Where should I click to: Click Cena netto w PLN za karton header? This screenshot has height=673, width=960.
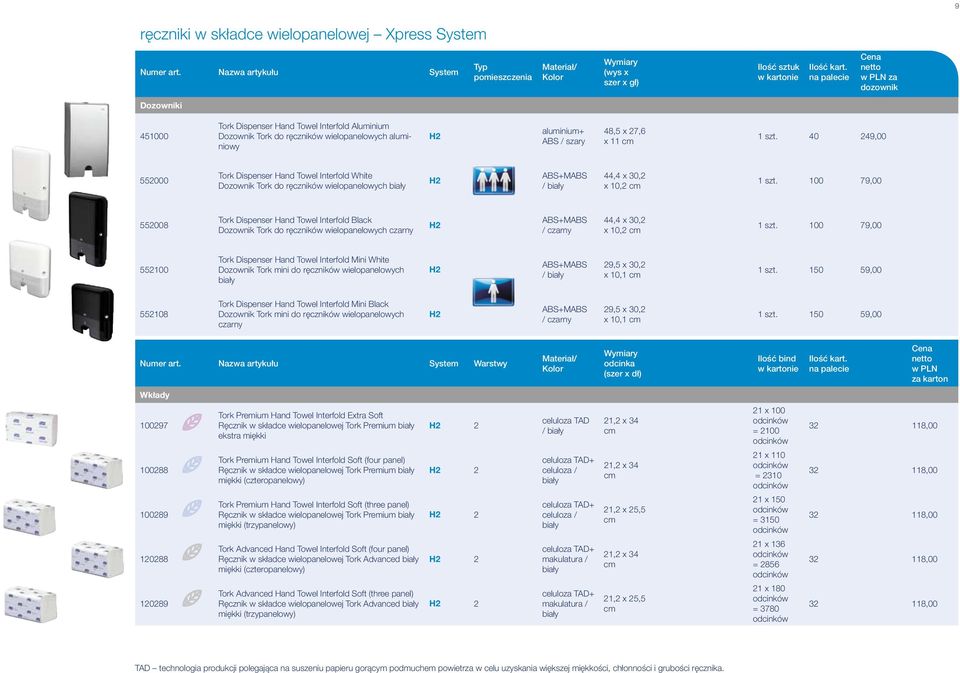click(x=929, y=364)
